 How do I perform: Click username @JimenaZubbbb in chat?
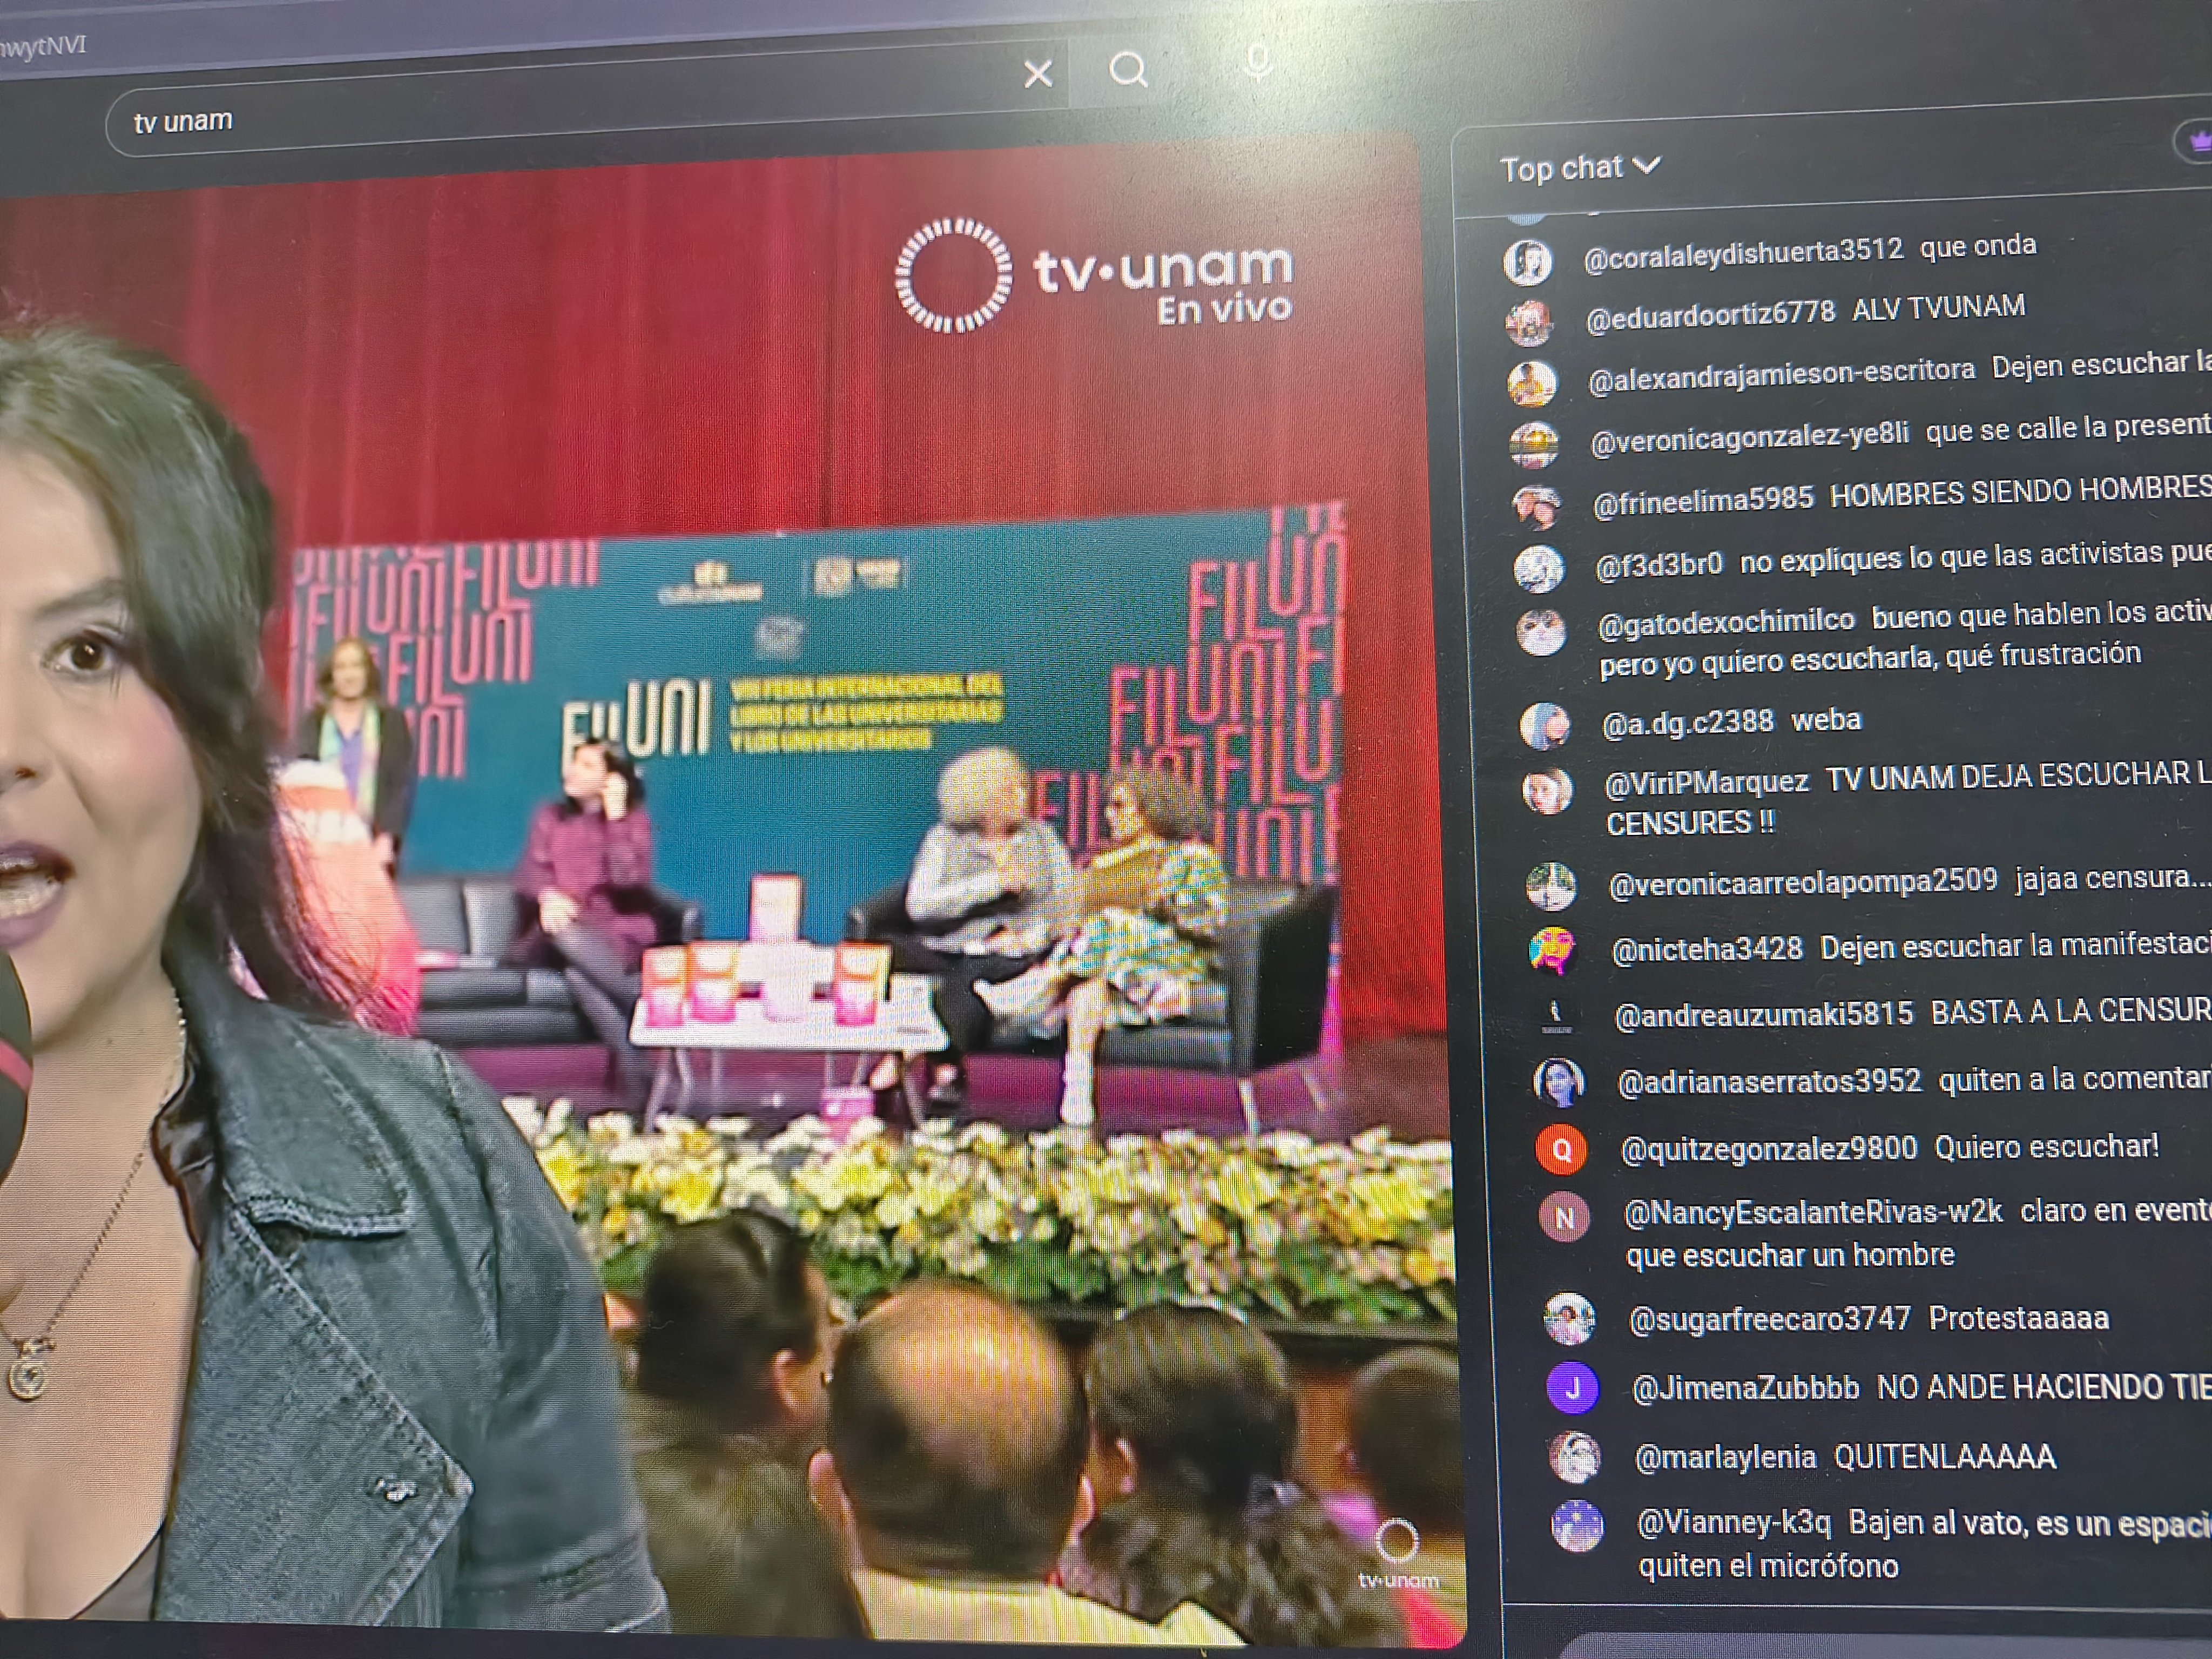1746,1388
